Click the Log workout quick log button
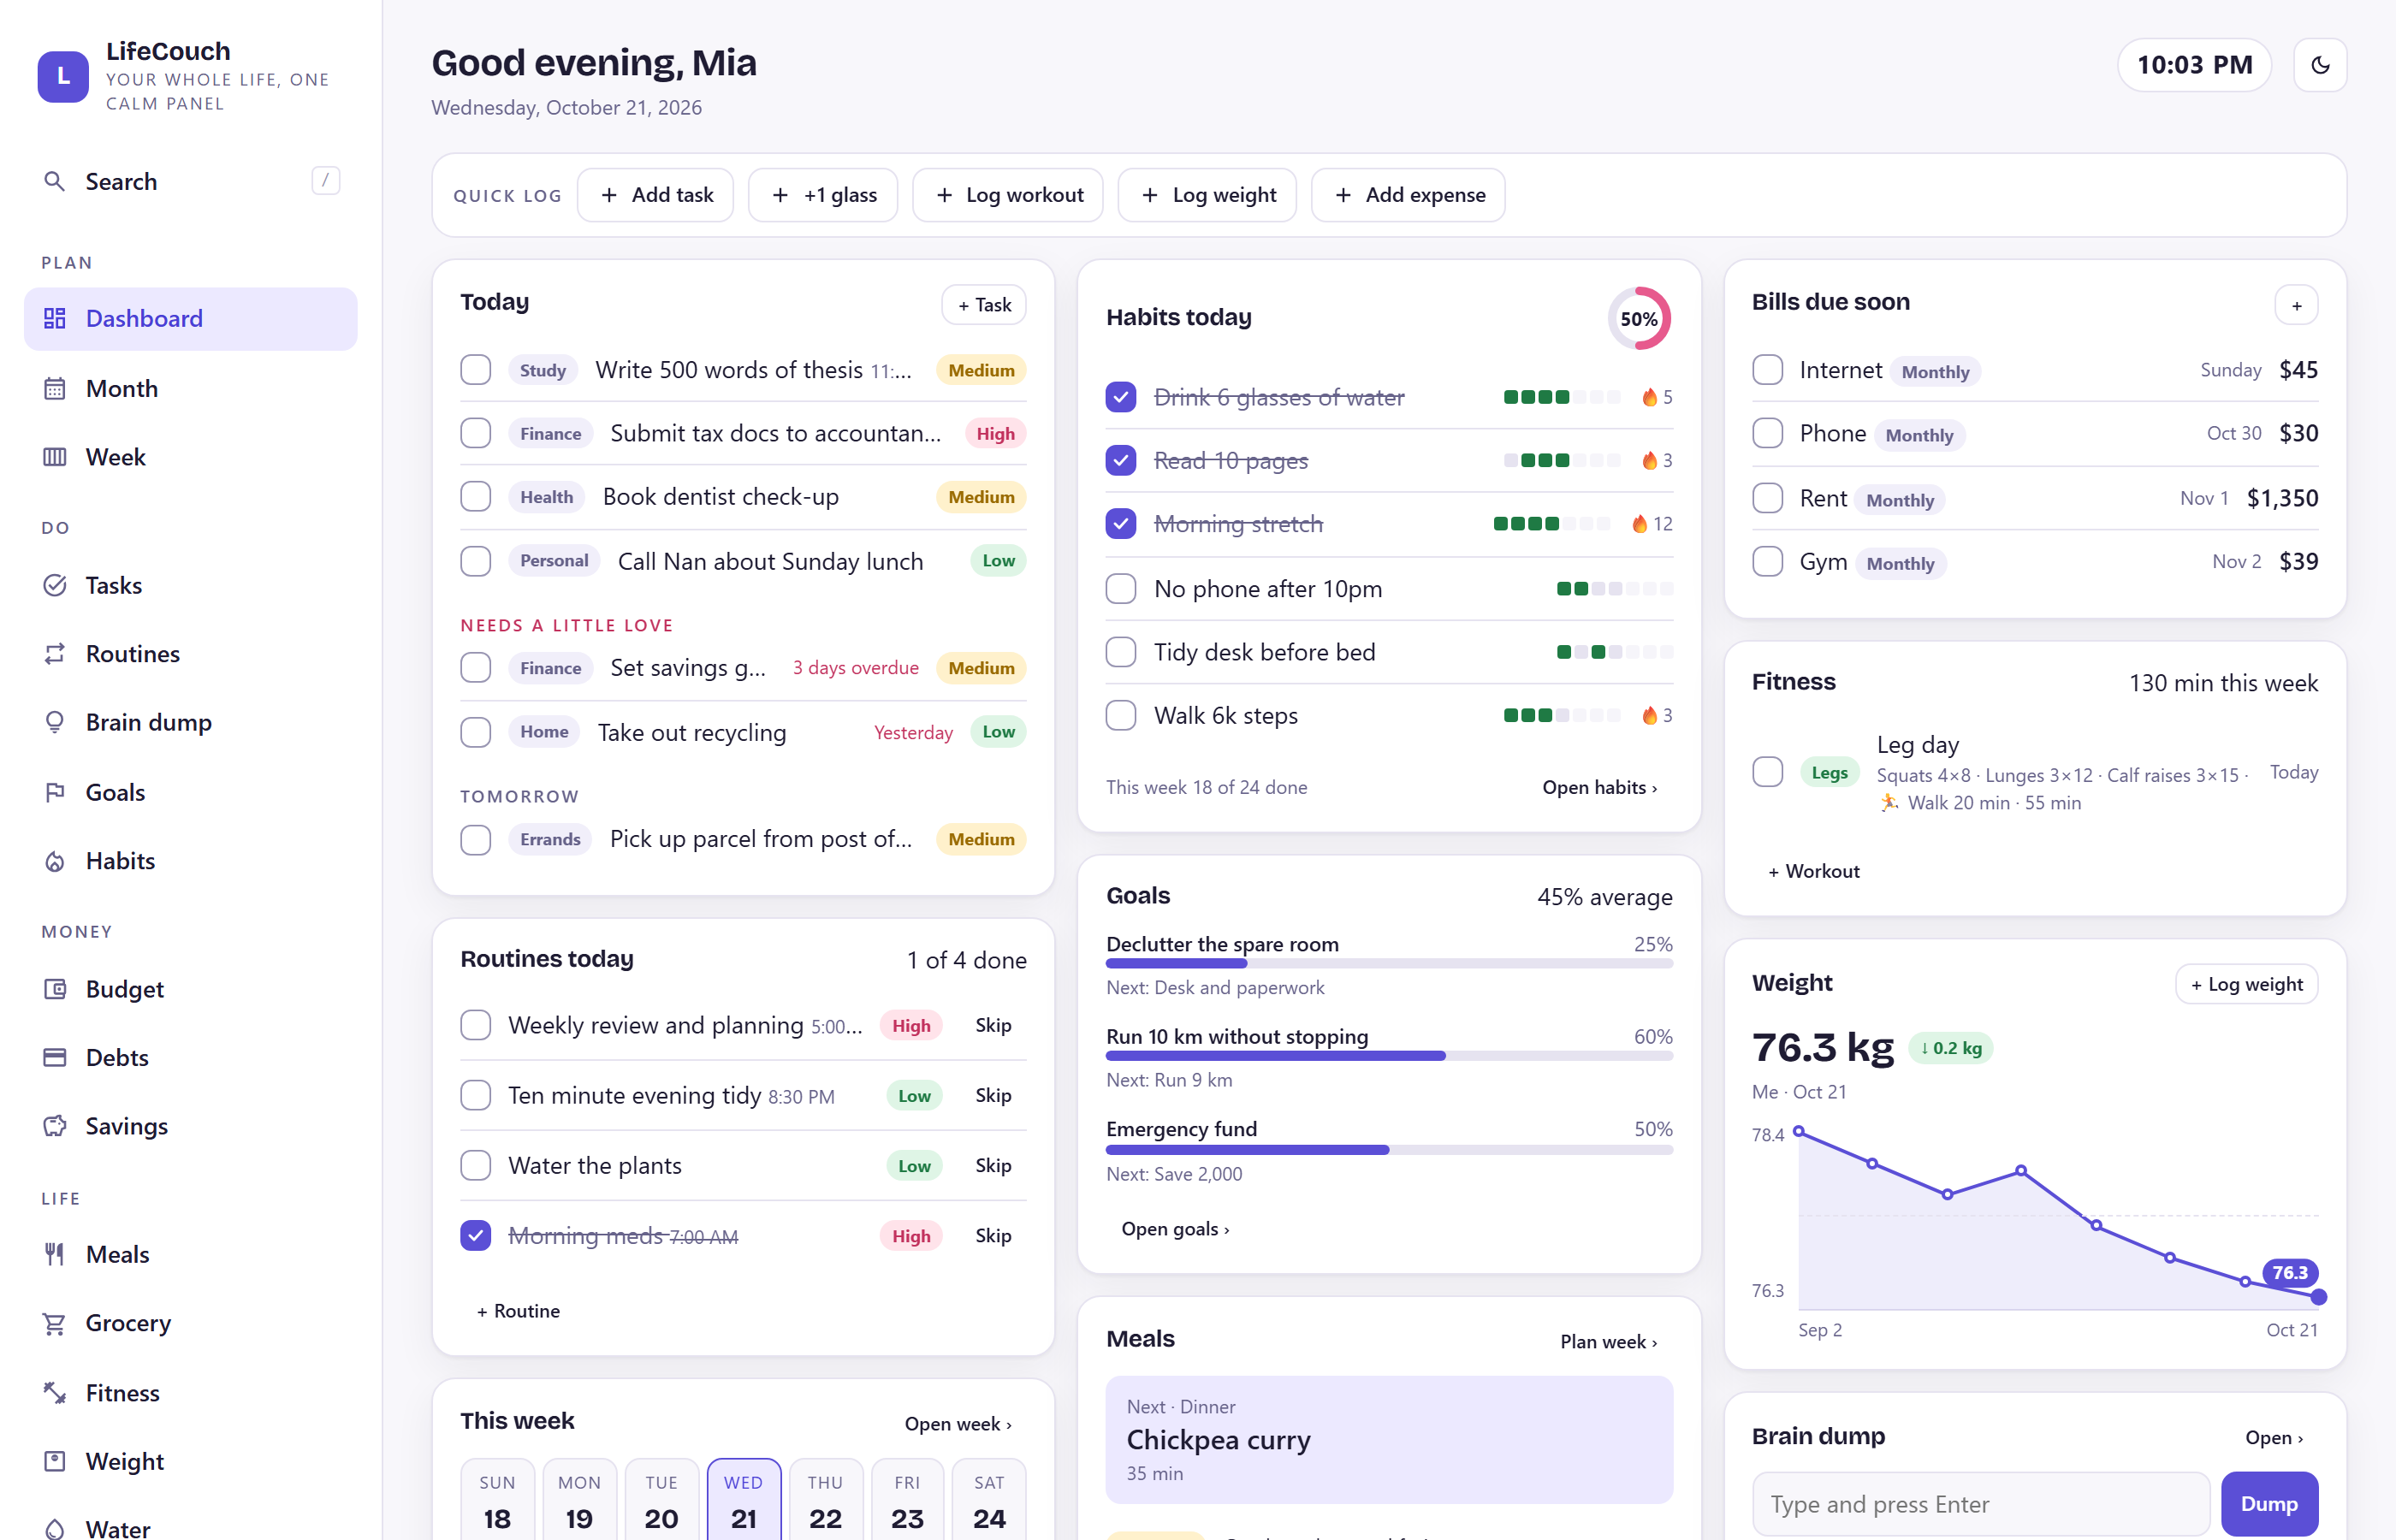The height and width of the screenshot is (1540, 2396). tap(1008, 195)
